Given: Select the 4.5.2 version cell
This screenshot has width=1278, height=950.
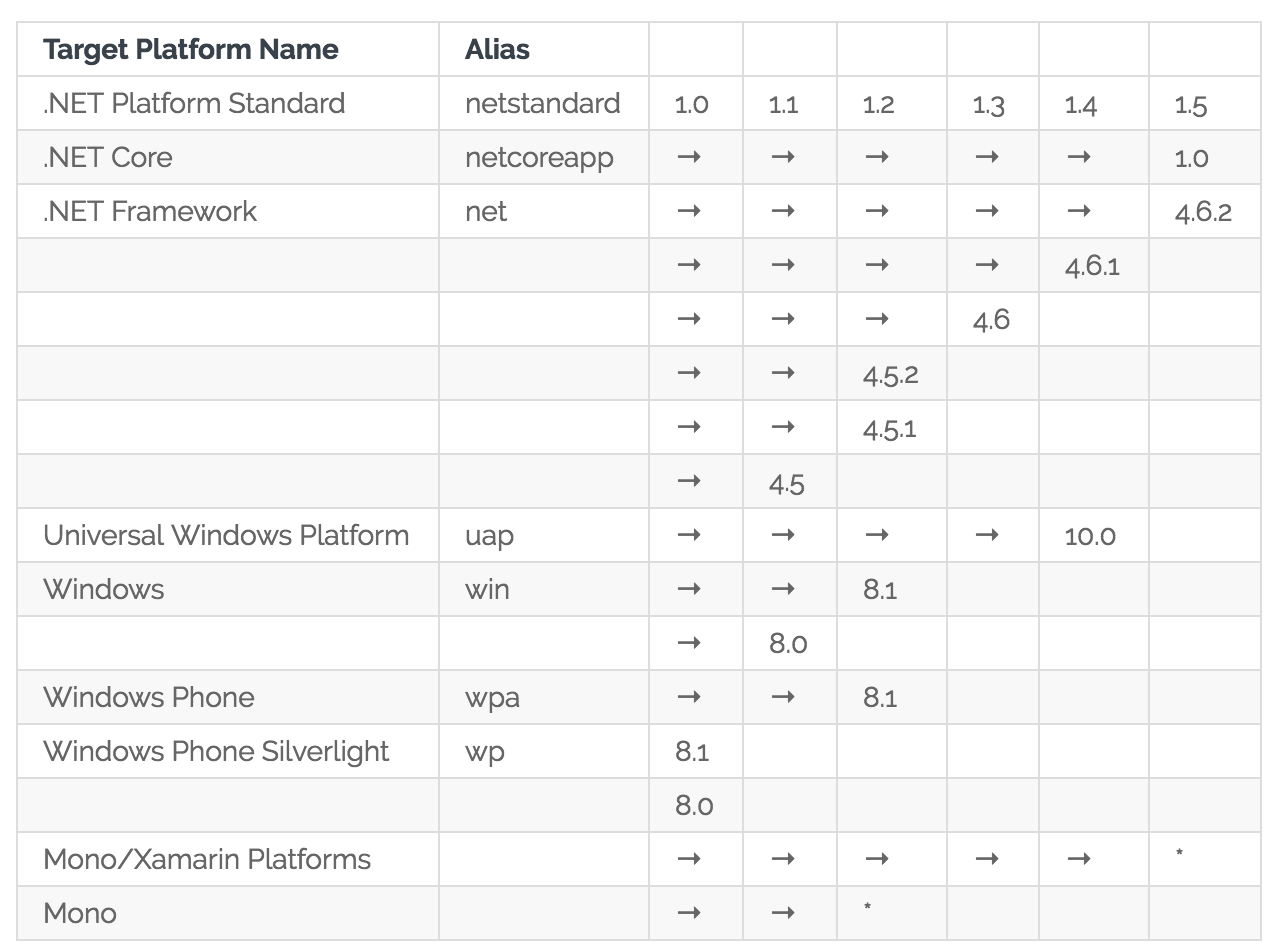Looking at the screenshot, I should tap(890, 374).
